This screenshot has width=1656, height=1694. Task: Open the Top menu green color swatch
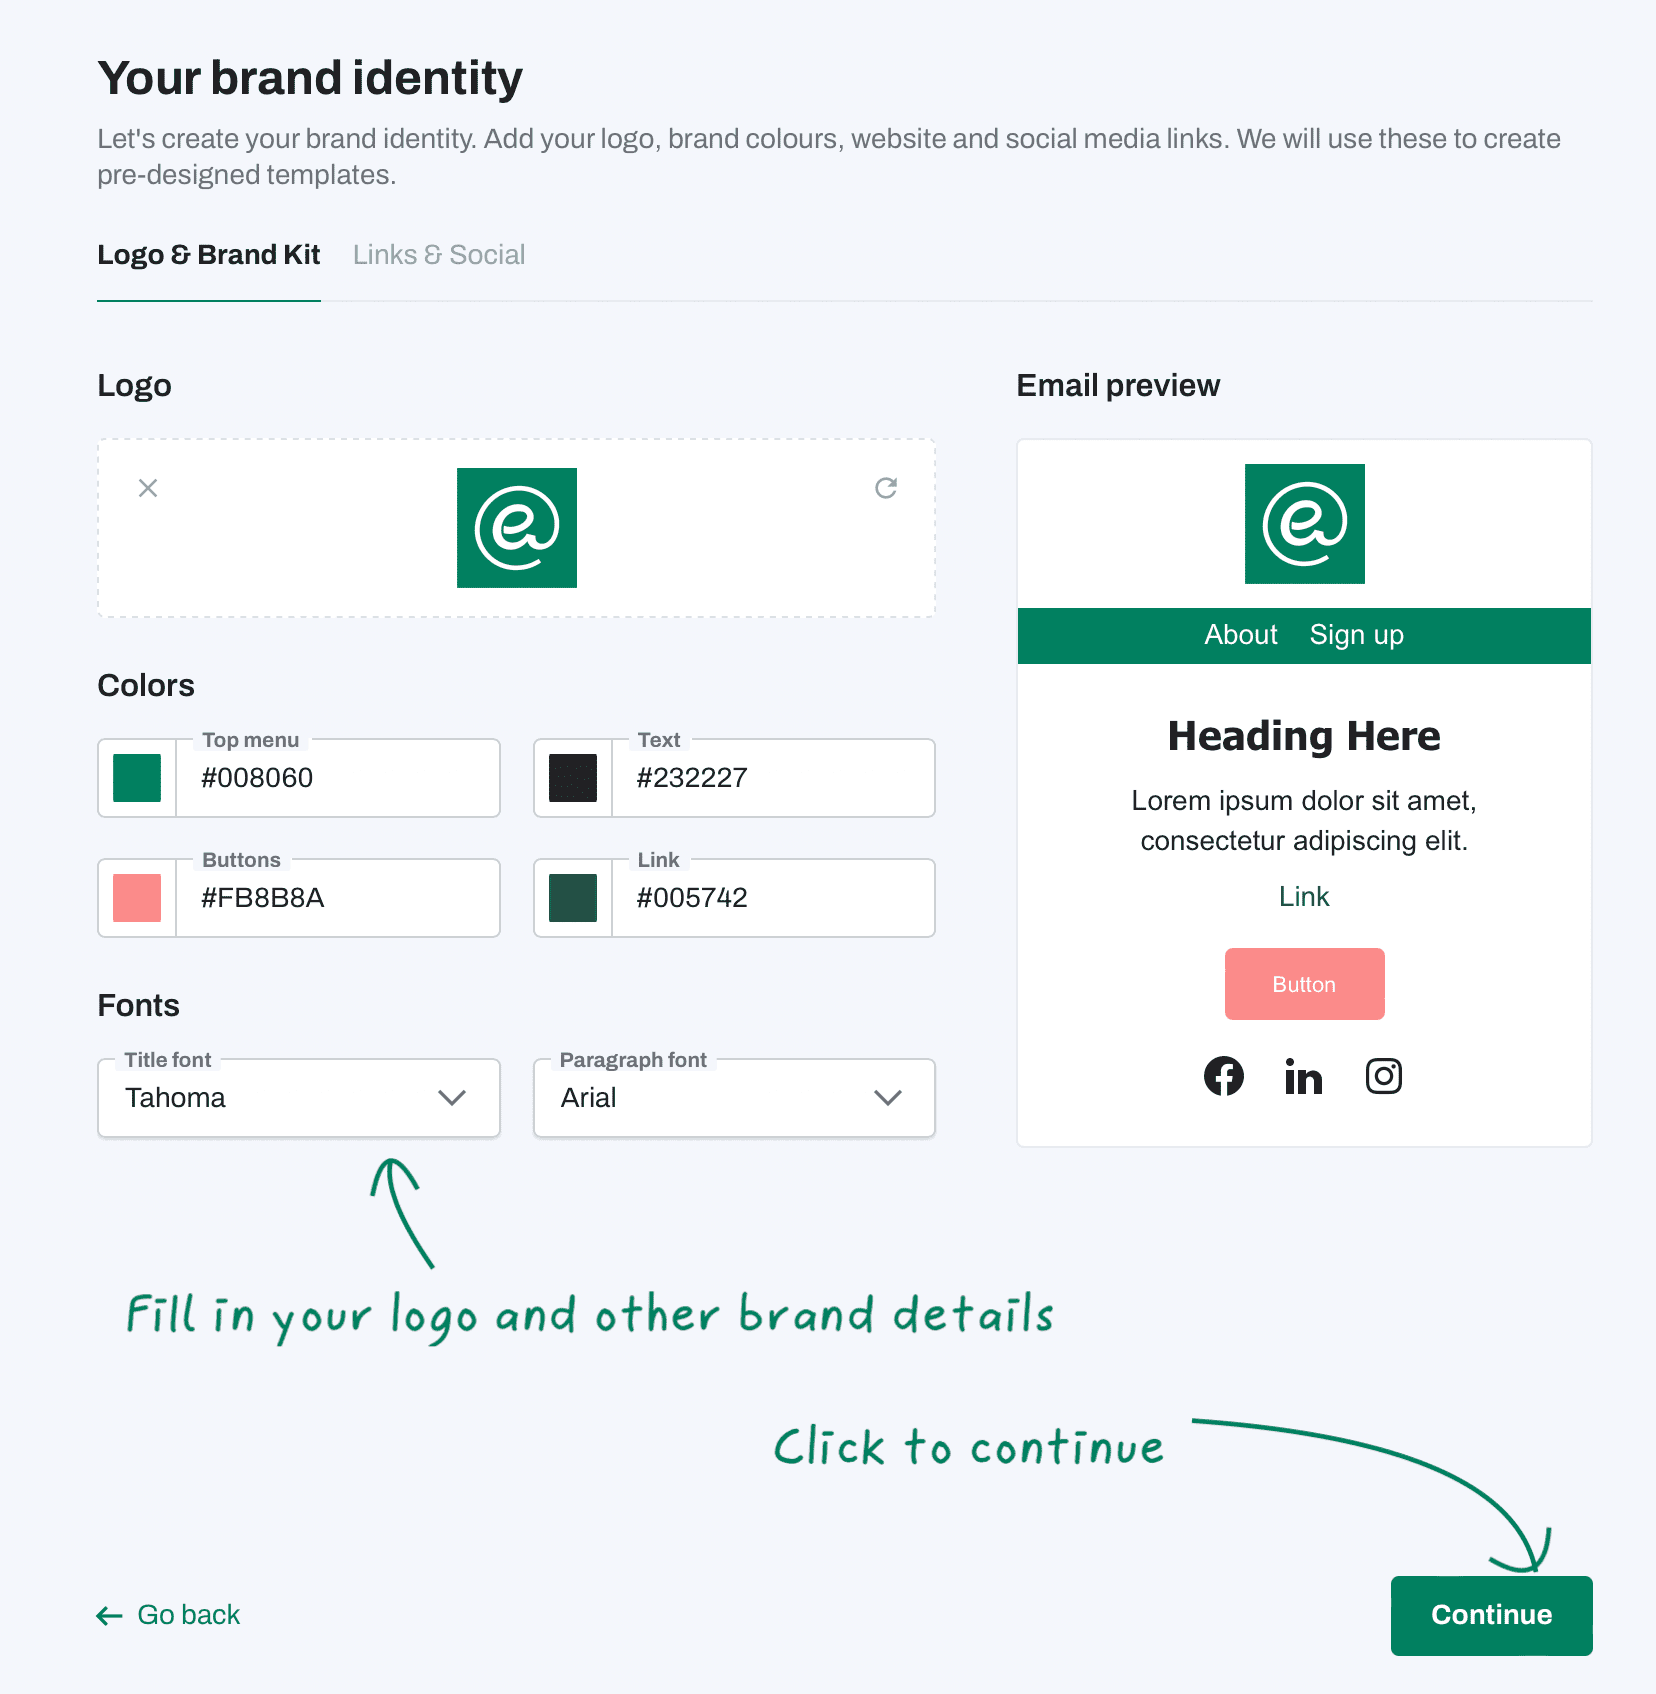point(137,778)
